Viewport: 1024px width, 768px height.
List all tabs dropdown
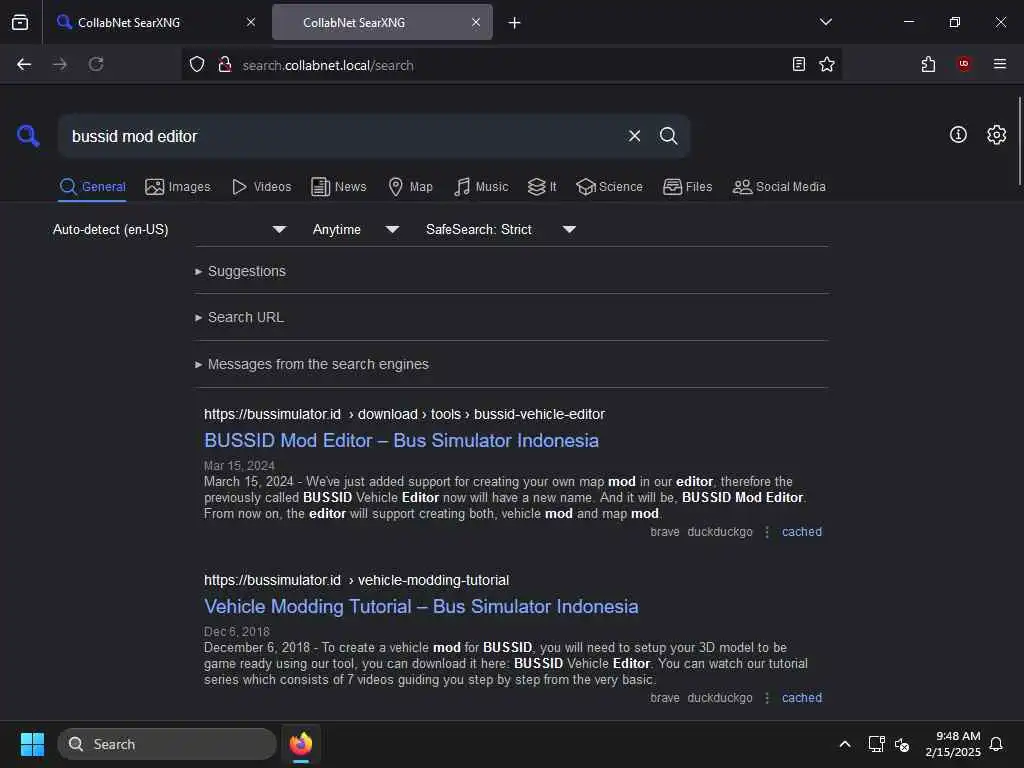tap(825, 22)
